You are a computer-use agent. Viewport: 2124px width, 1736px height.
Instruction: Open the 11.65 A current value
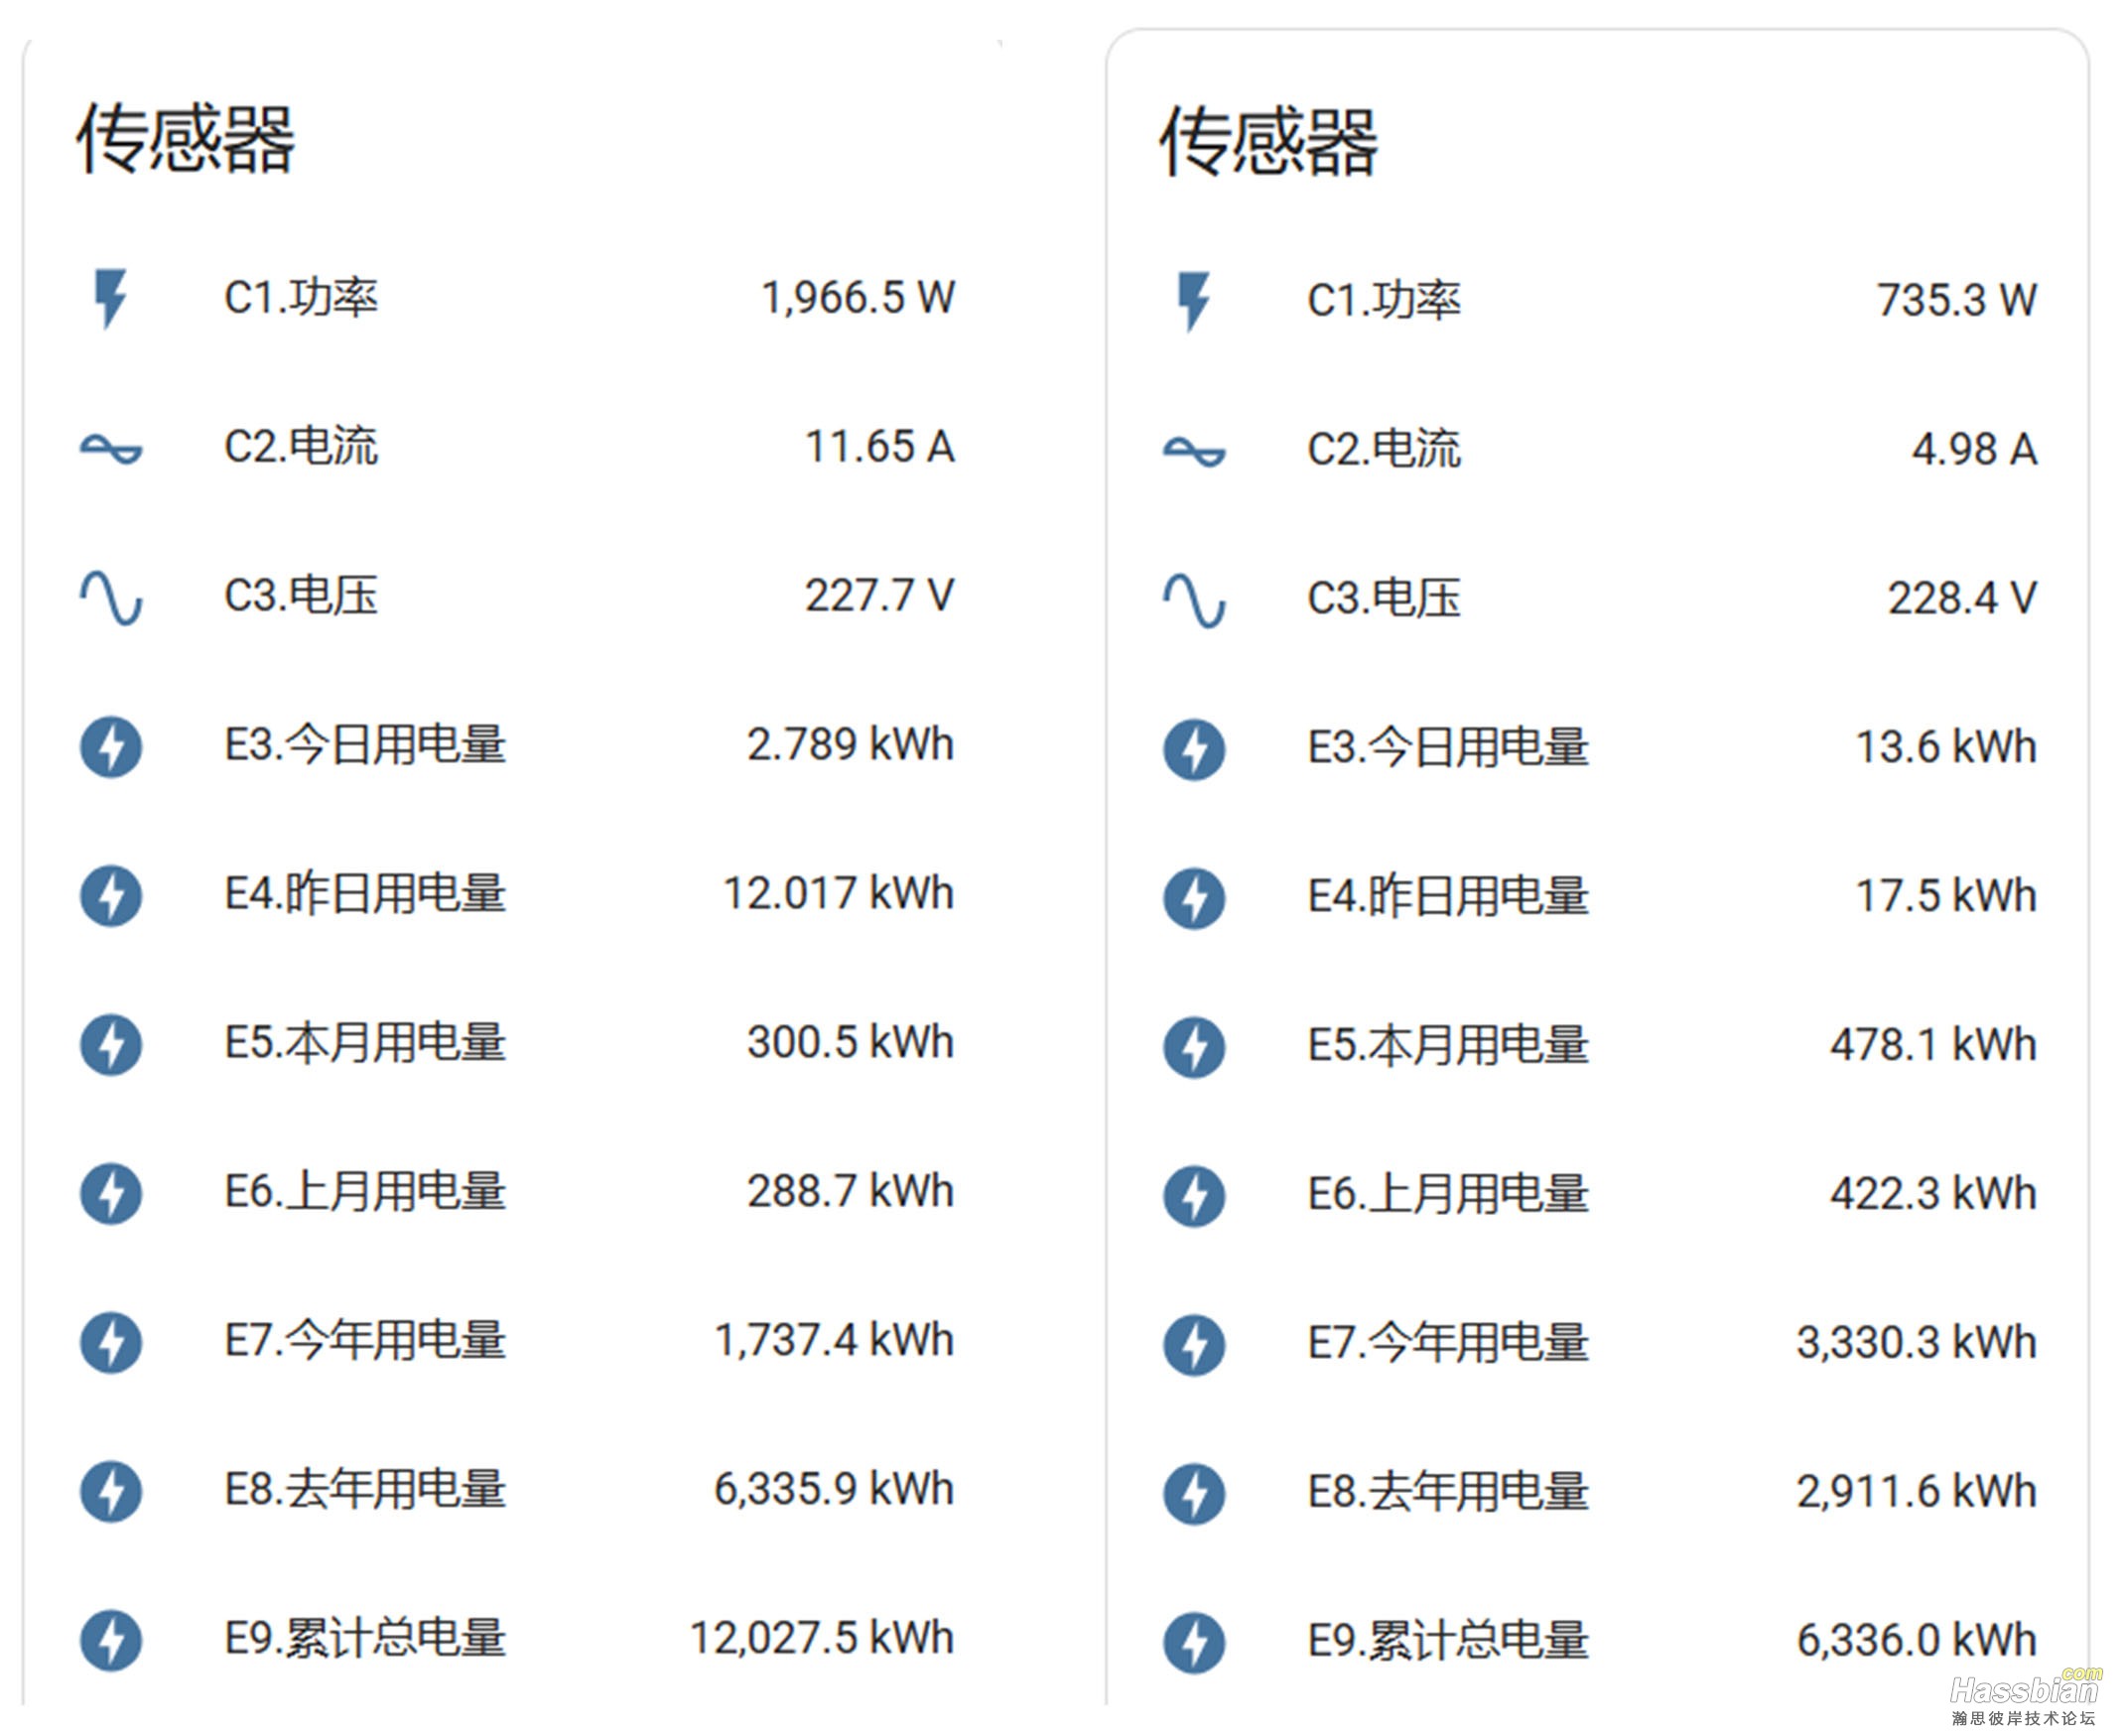[880, 447]
